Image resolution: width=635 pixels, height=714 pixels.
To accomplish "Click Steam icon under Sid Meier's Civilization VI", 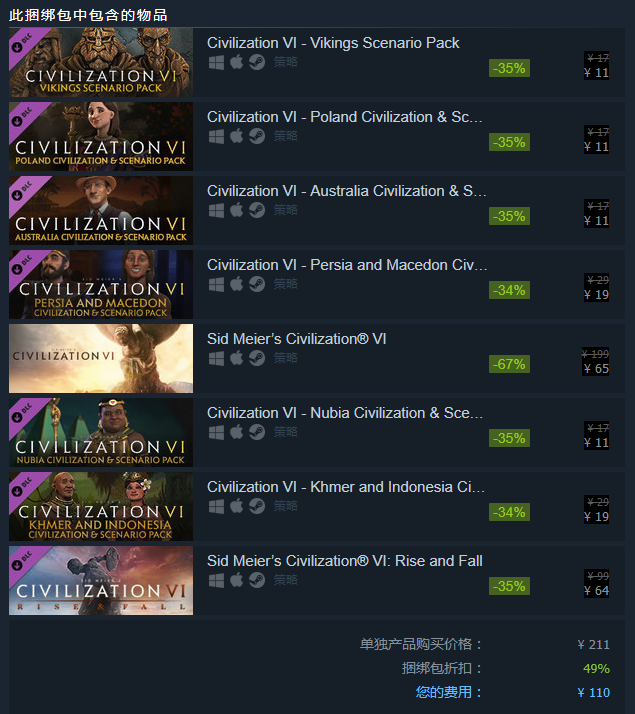I will coord(257,358).
